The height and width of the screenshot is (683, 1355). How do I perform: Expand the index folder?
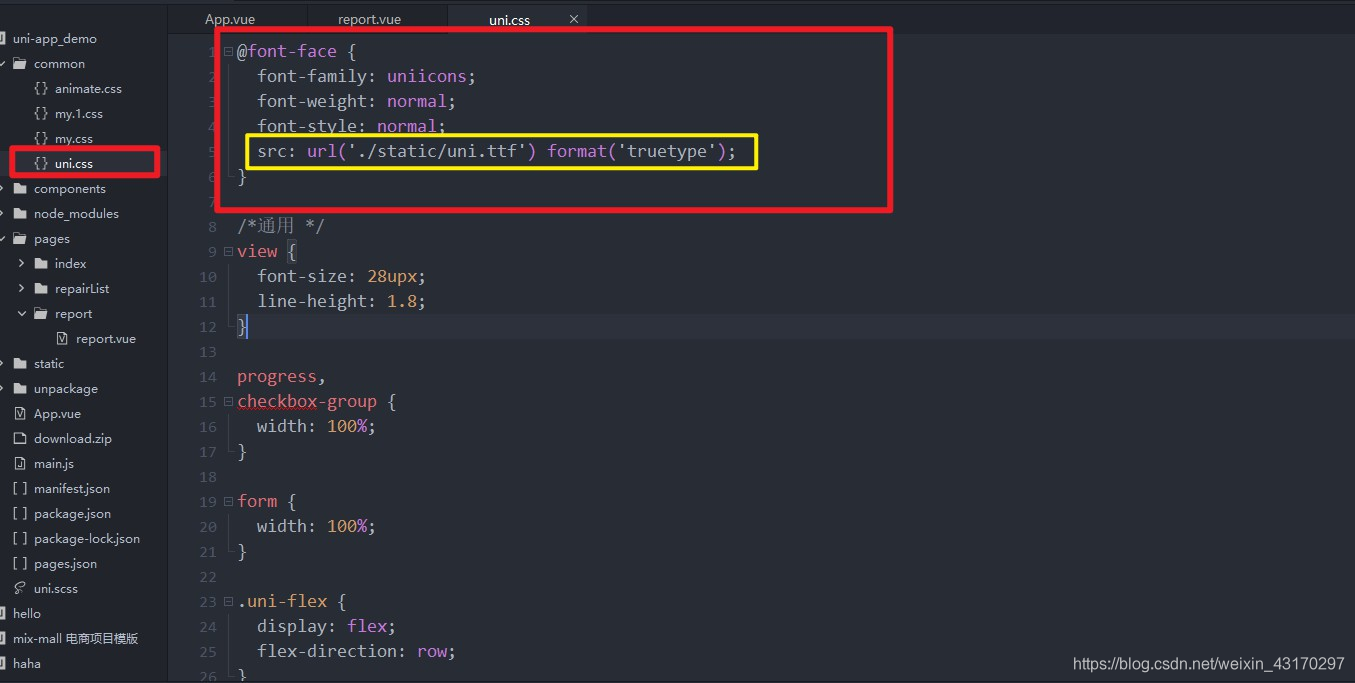pyautogui.click(x=21, y=263)
